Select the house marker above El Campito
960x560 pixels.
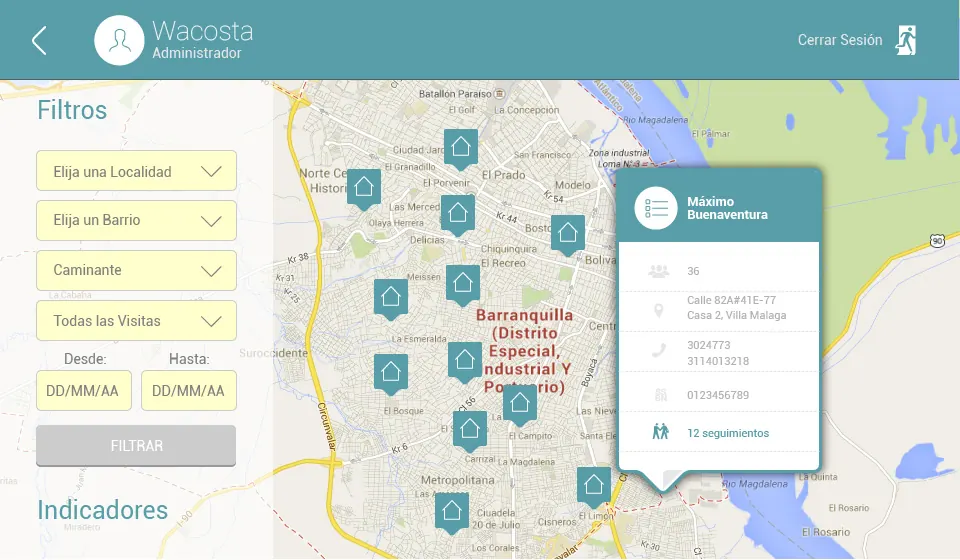(x=520, y=405)
